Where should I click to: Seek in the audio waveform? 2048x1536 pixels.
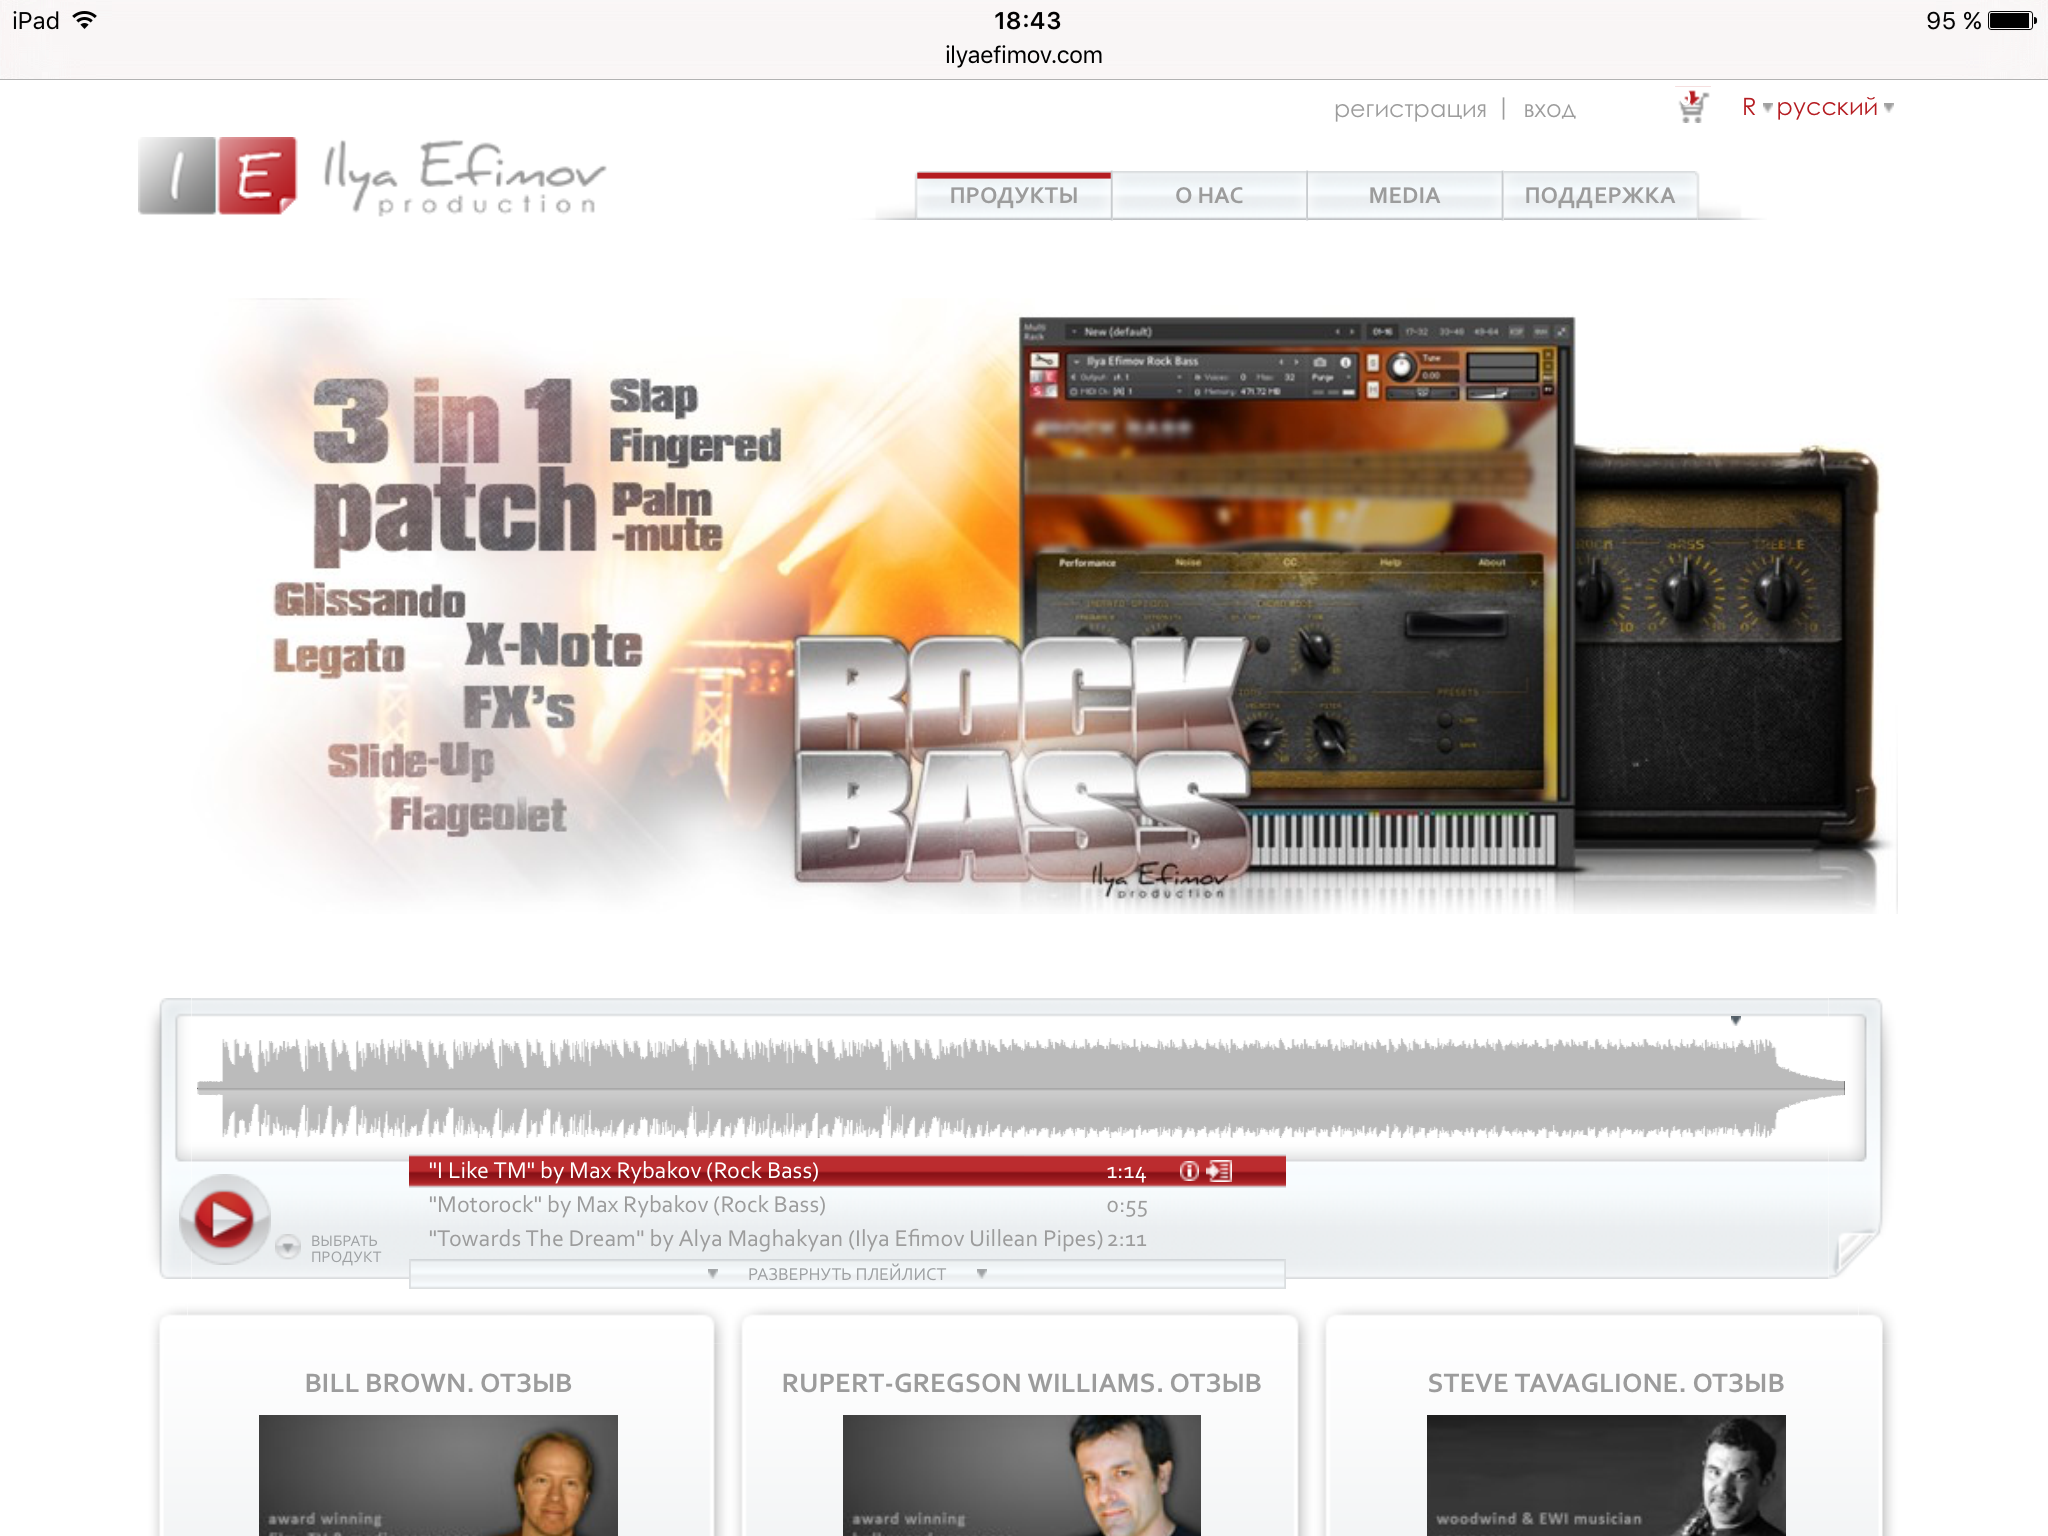(1020, 1087)
